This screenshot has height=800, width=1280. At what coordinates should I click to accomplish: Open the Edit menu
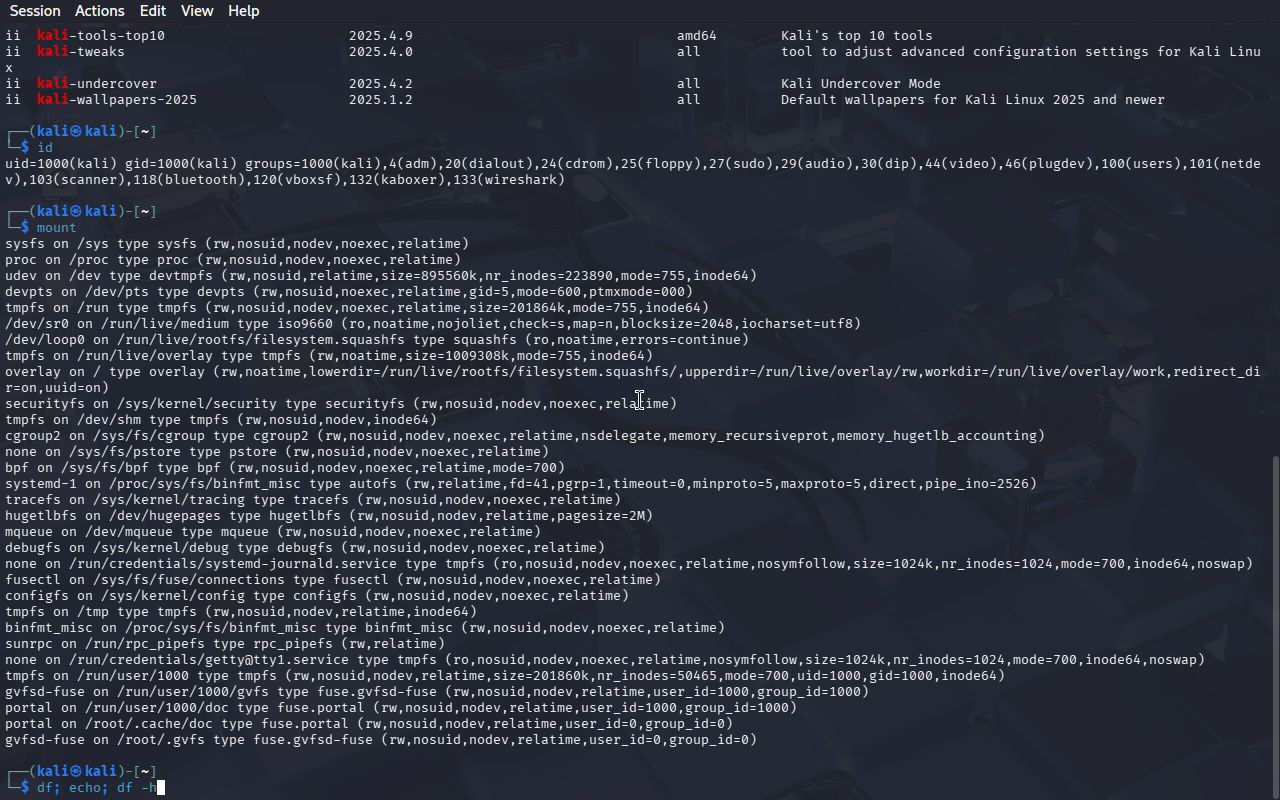click(x=153, y=11)
